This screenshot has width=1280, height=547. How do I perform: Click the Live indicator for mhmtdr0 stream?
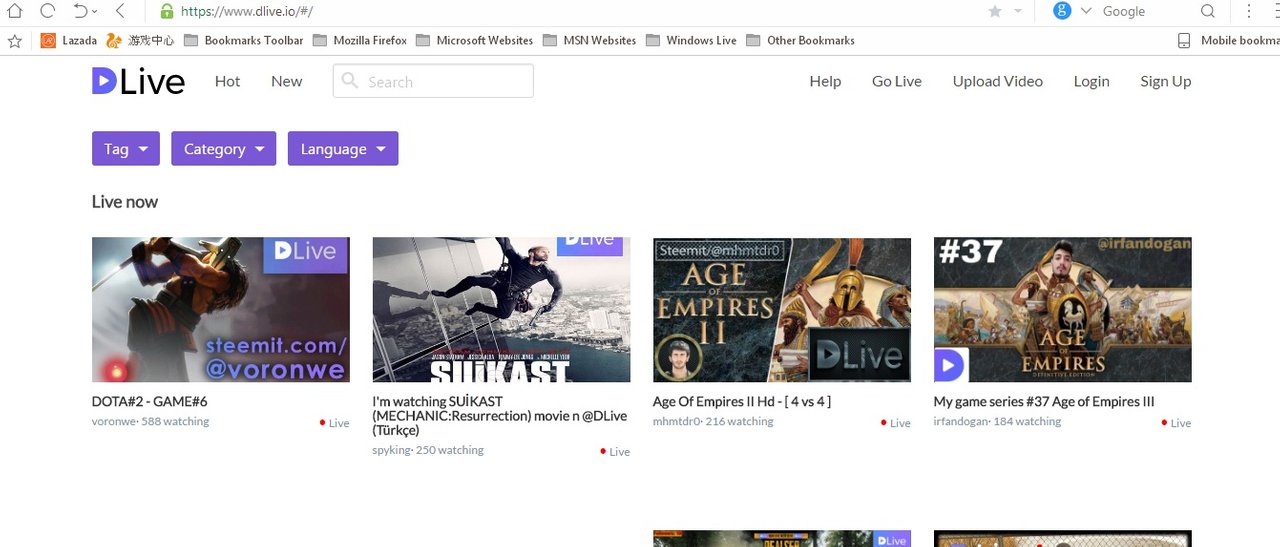coord(896,423)
